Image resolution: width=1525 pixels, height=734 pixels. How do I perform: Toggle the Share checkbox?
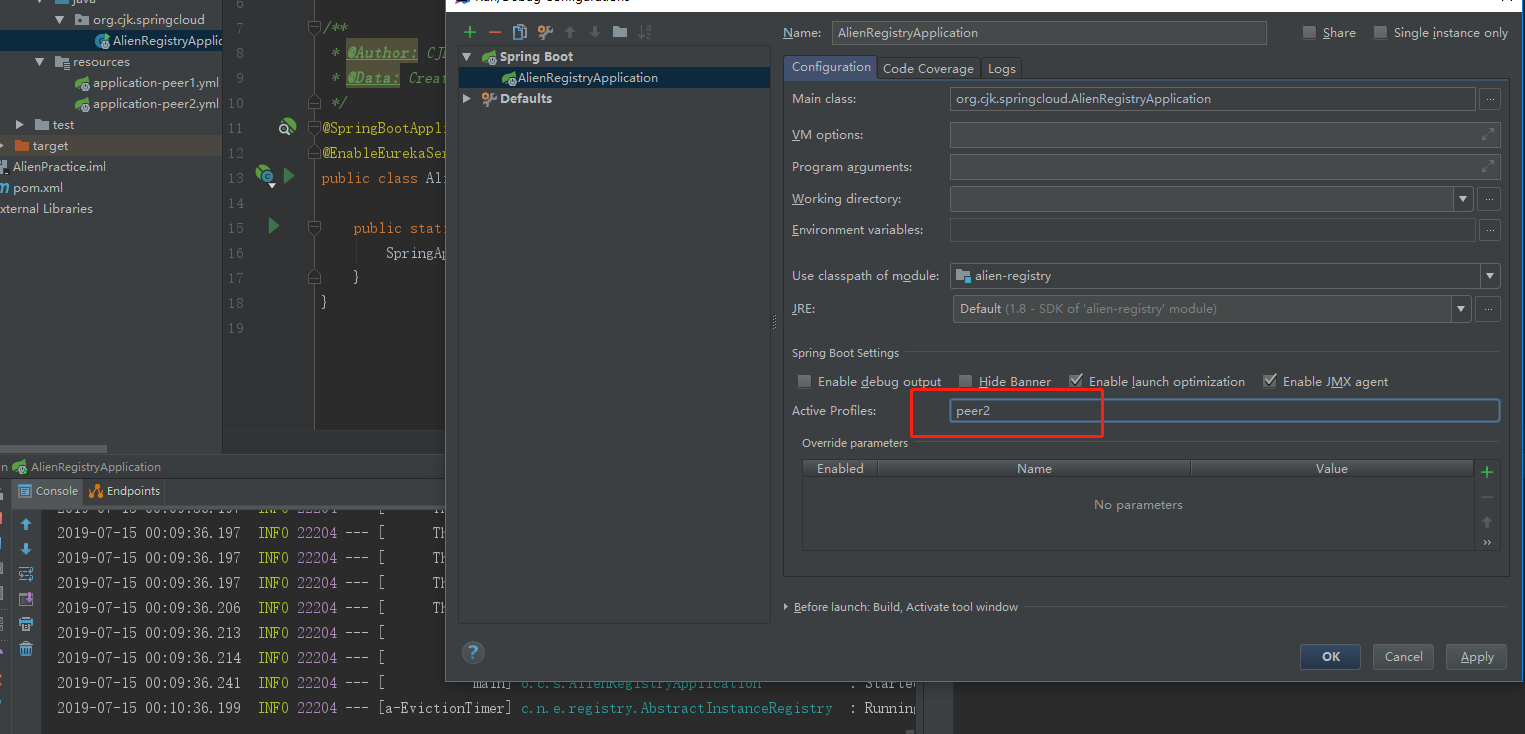pos(1310,33)
